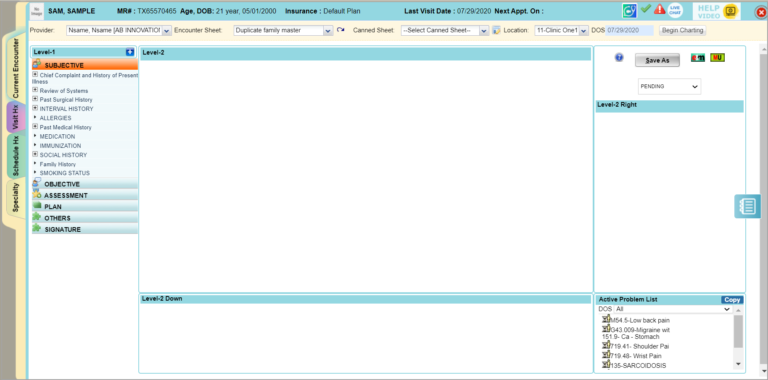The width and height of the screenshot is (768, 380).
Task: Click the DOS date field
Action: [x=629, y=30]
